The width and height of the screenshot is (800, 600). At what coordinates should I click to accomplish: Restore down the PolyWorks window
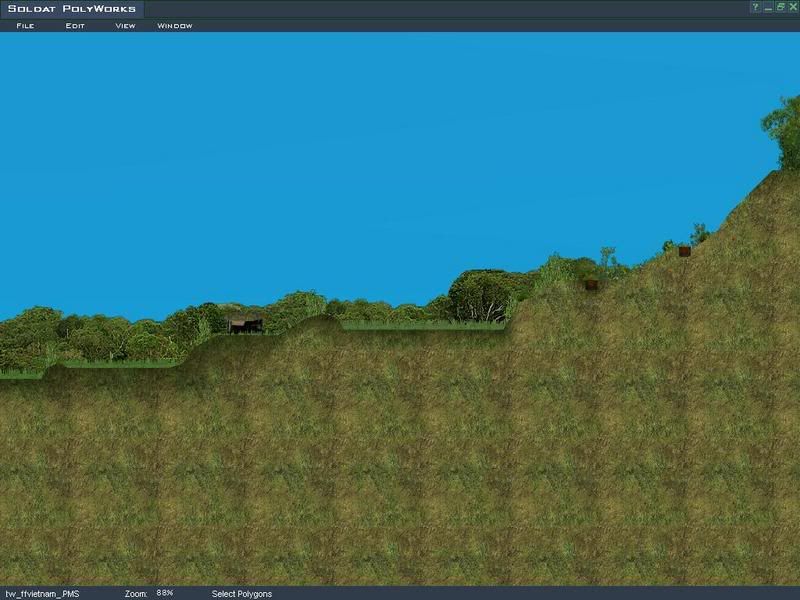click(781, 7)
